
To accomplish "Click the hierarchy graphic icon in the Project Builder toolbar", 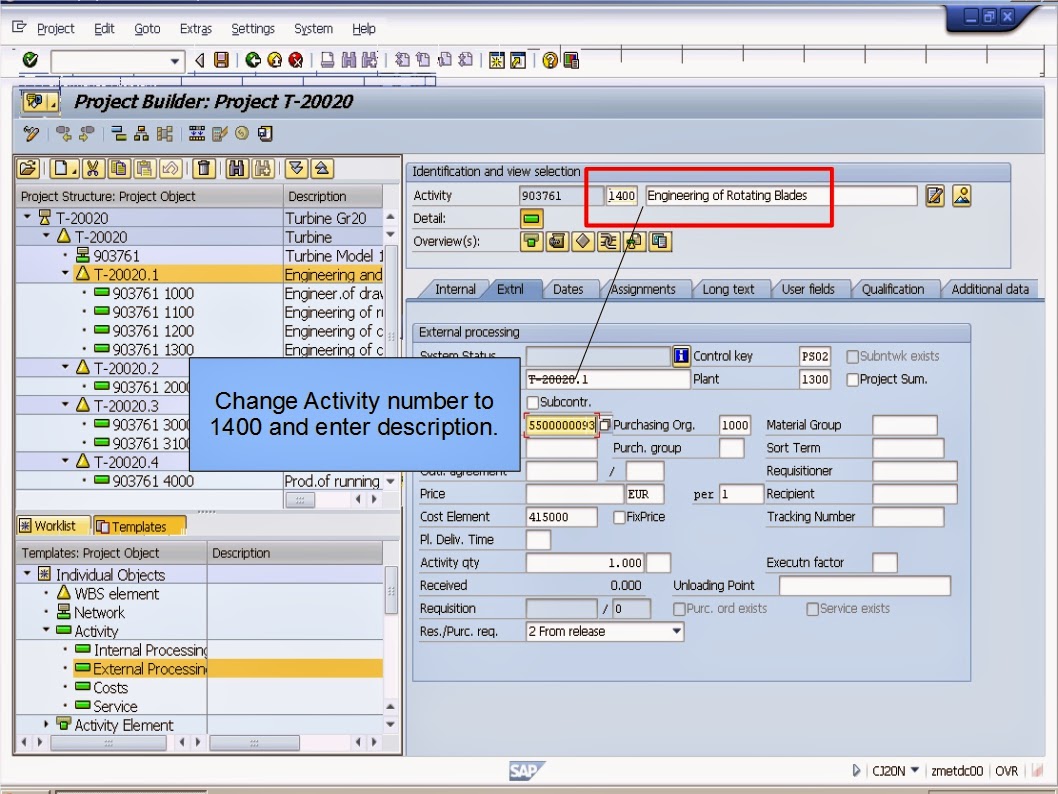I will 141,134.
